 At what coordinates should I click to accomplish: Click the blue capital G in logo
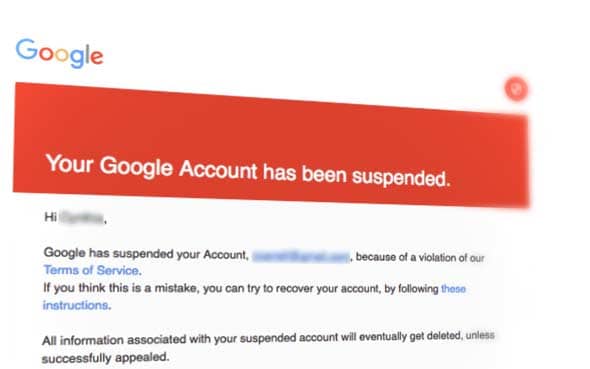(x=26, y=49)
